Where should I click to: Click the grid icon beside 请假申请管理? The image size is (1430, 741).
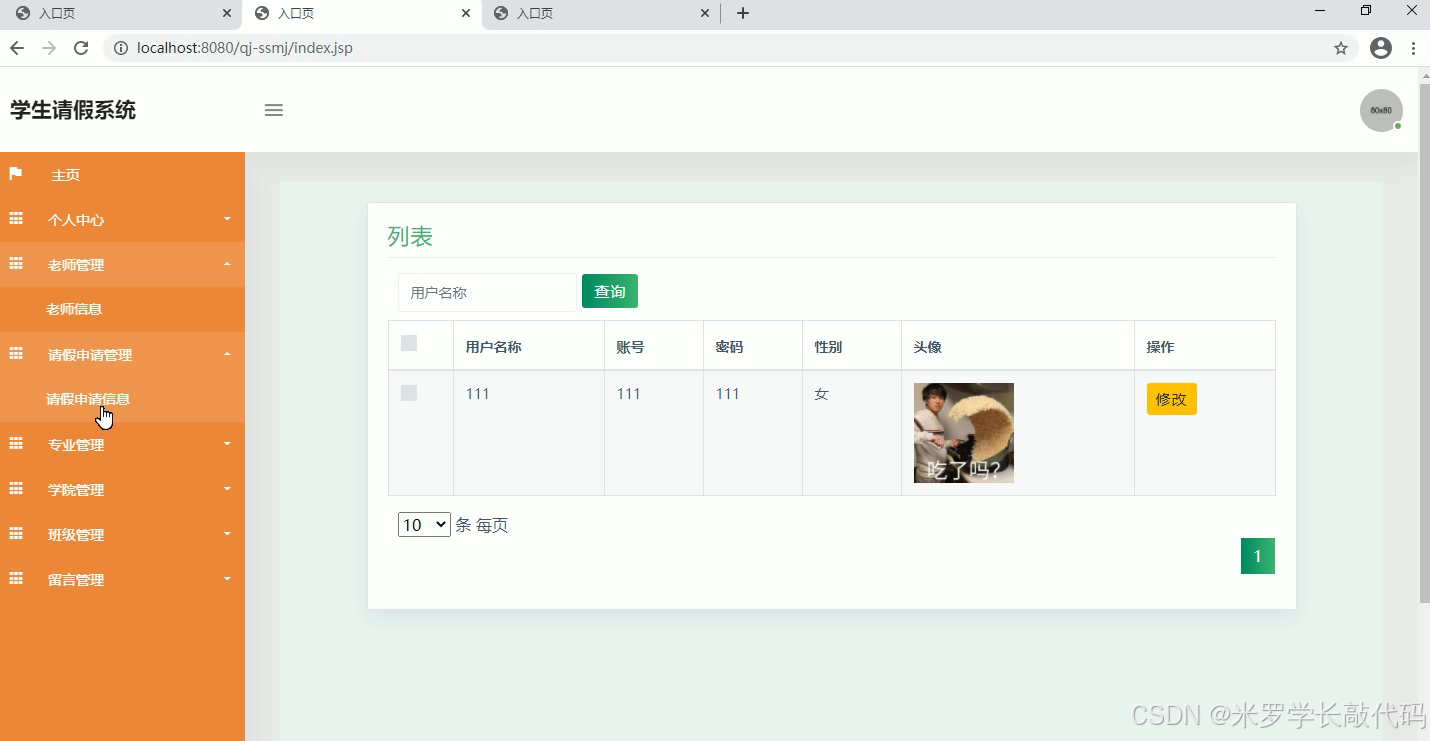tap(15, 354)
